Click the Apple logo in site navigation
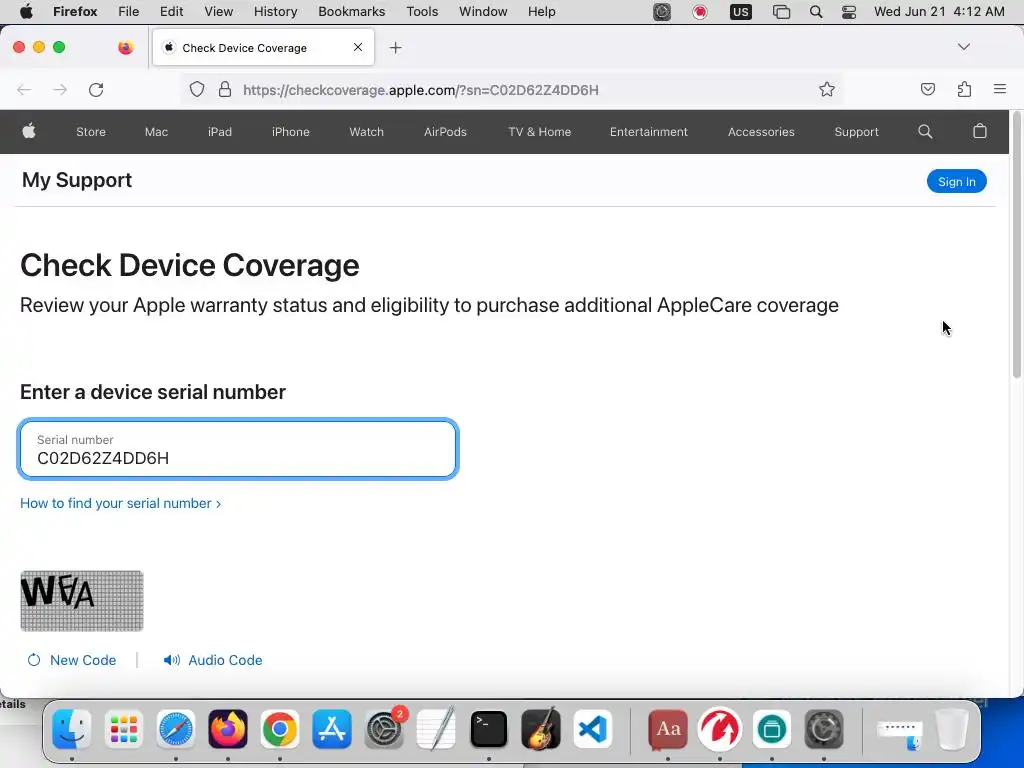The height and width of the screenshot is (768, 1024). [x=29, y=131]
